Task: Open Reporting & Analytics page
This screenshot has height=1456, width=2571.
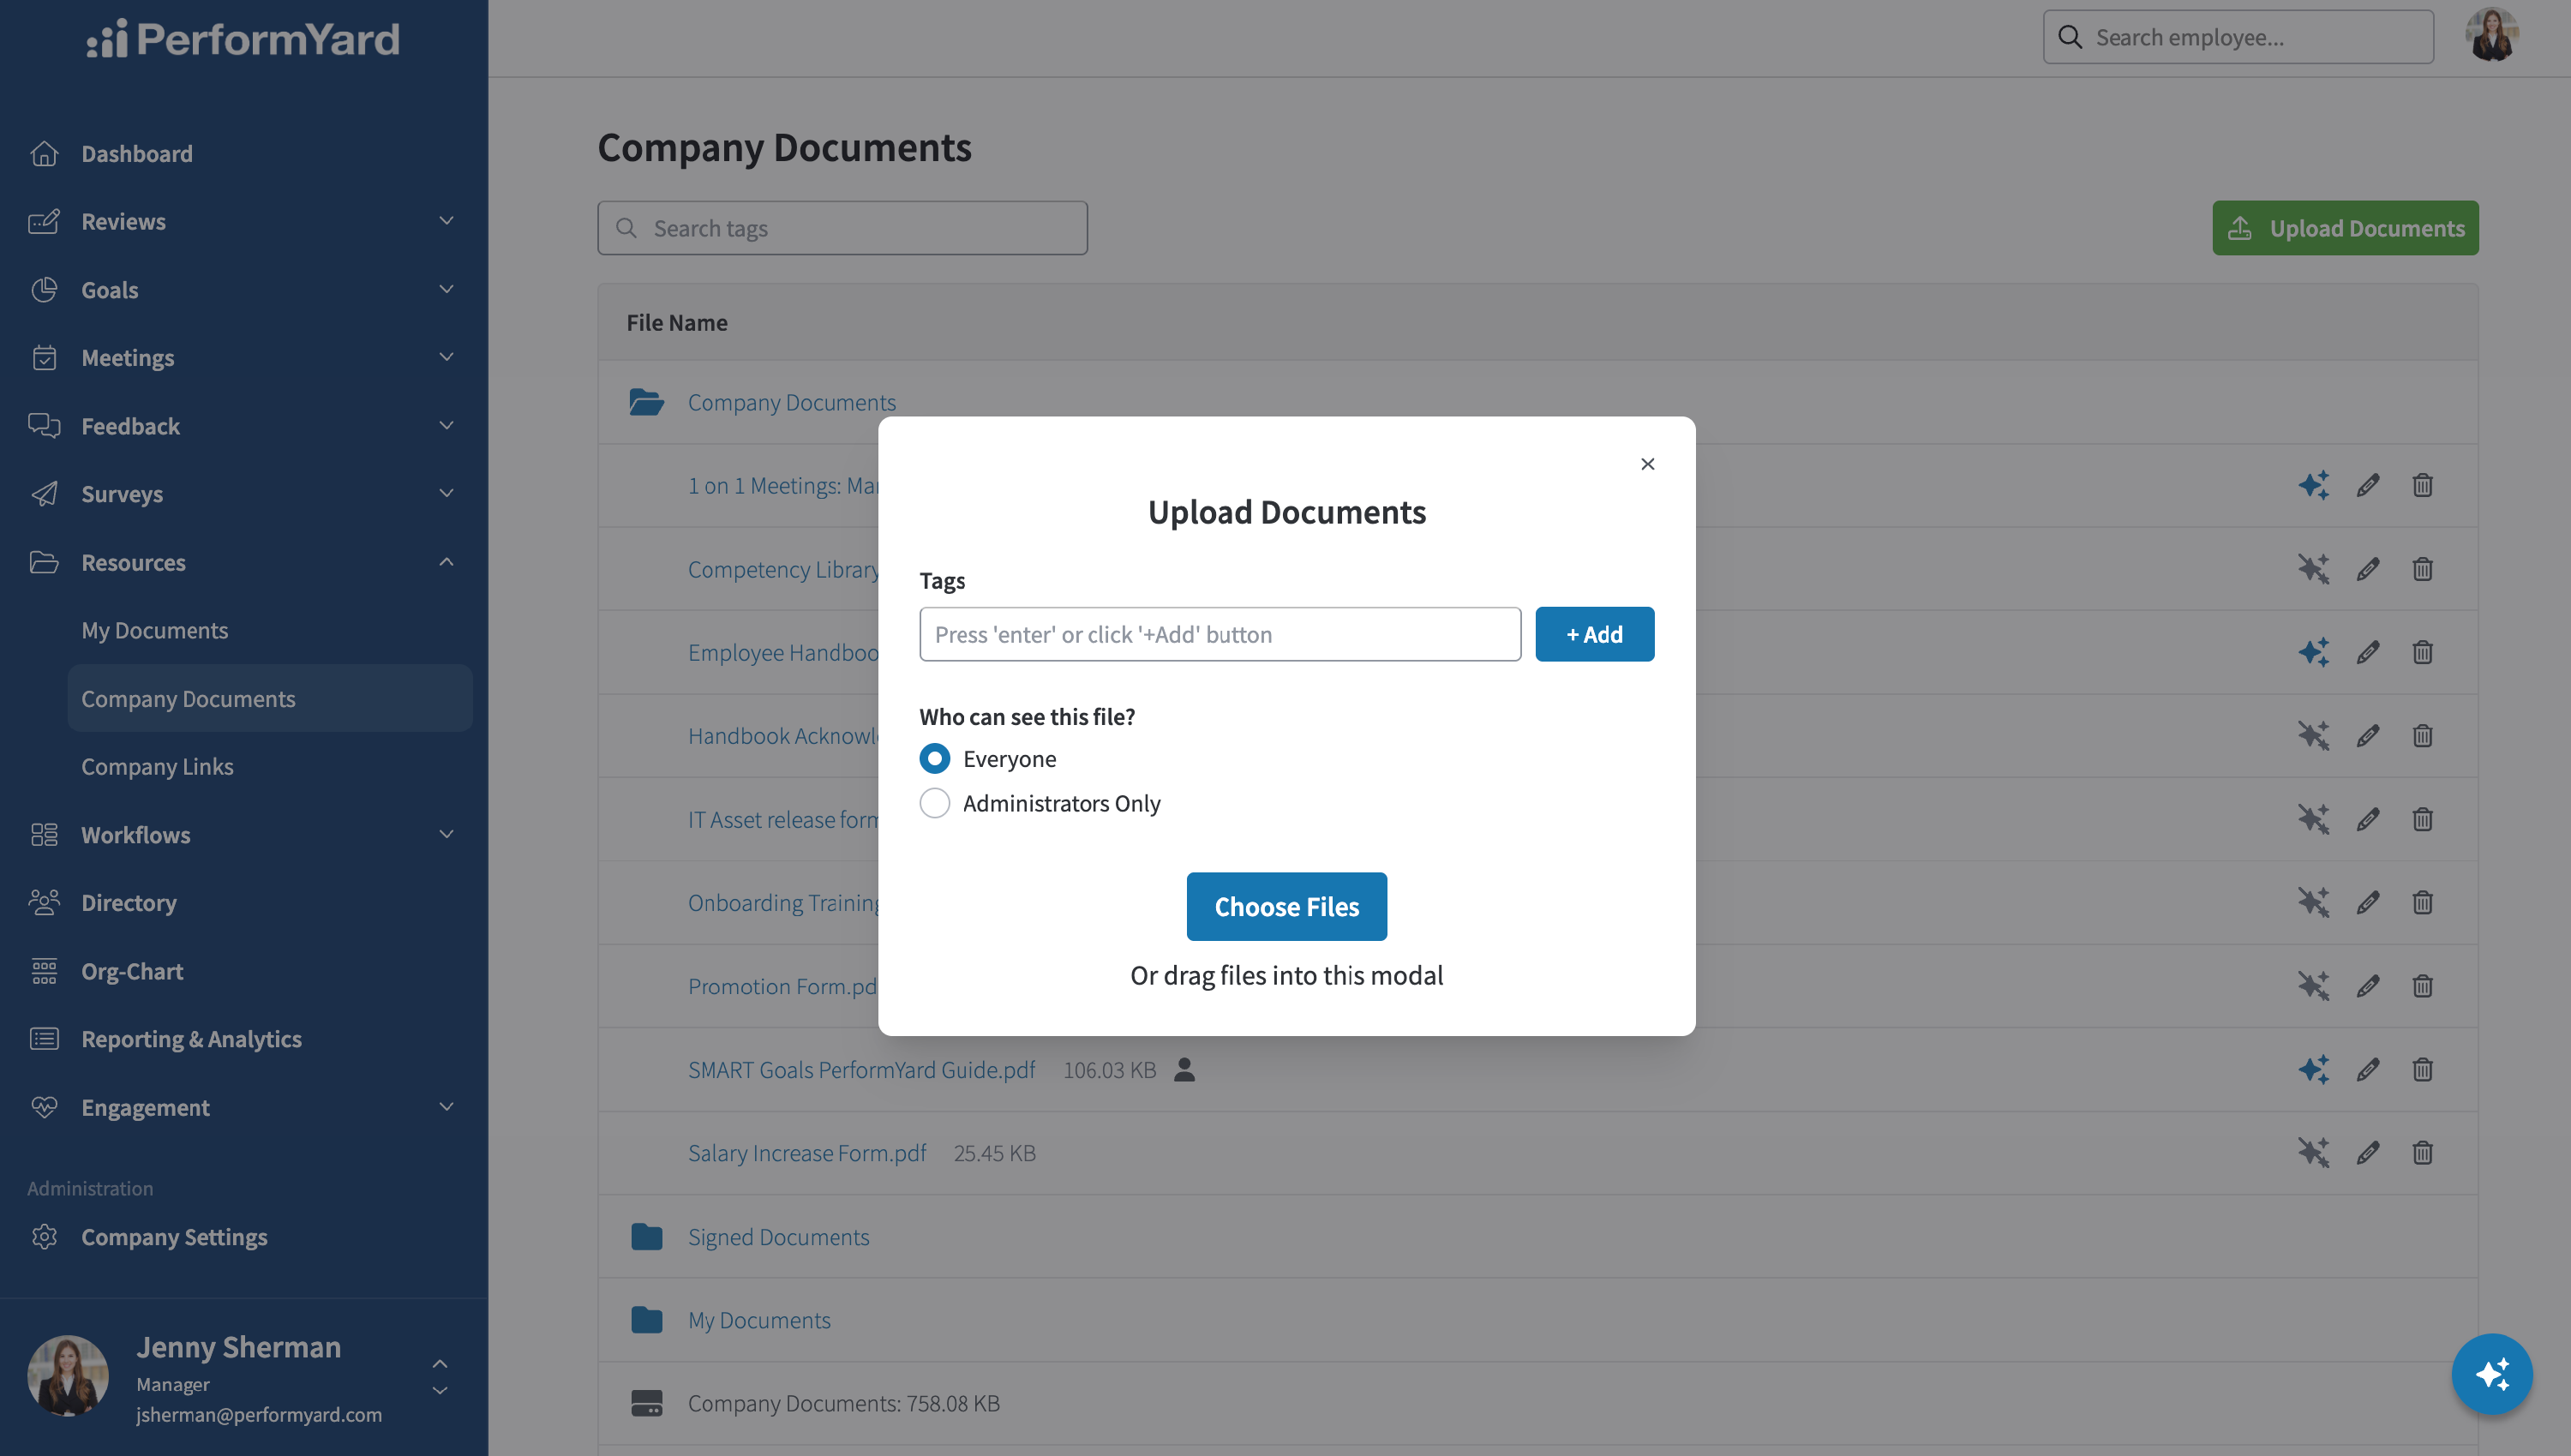Action: click(x=191, y=1039)
